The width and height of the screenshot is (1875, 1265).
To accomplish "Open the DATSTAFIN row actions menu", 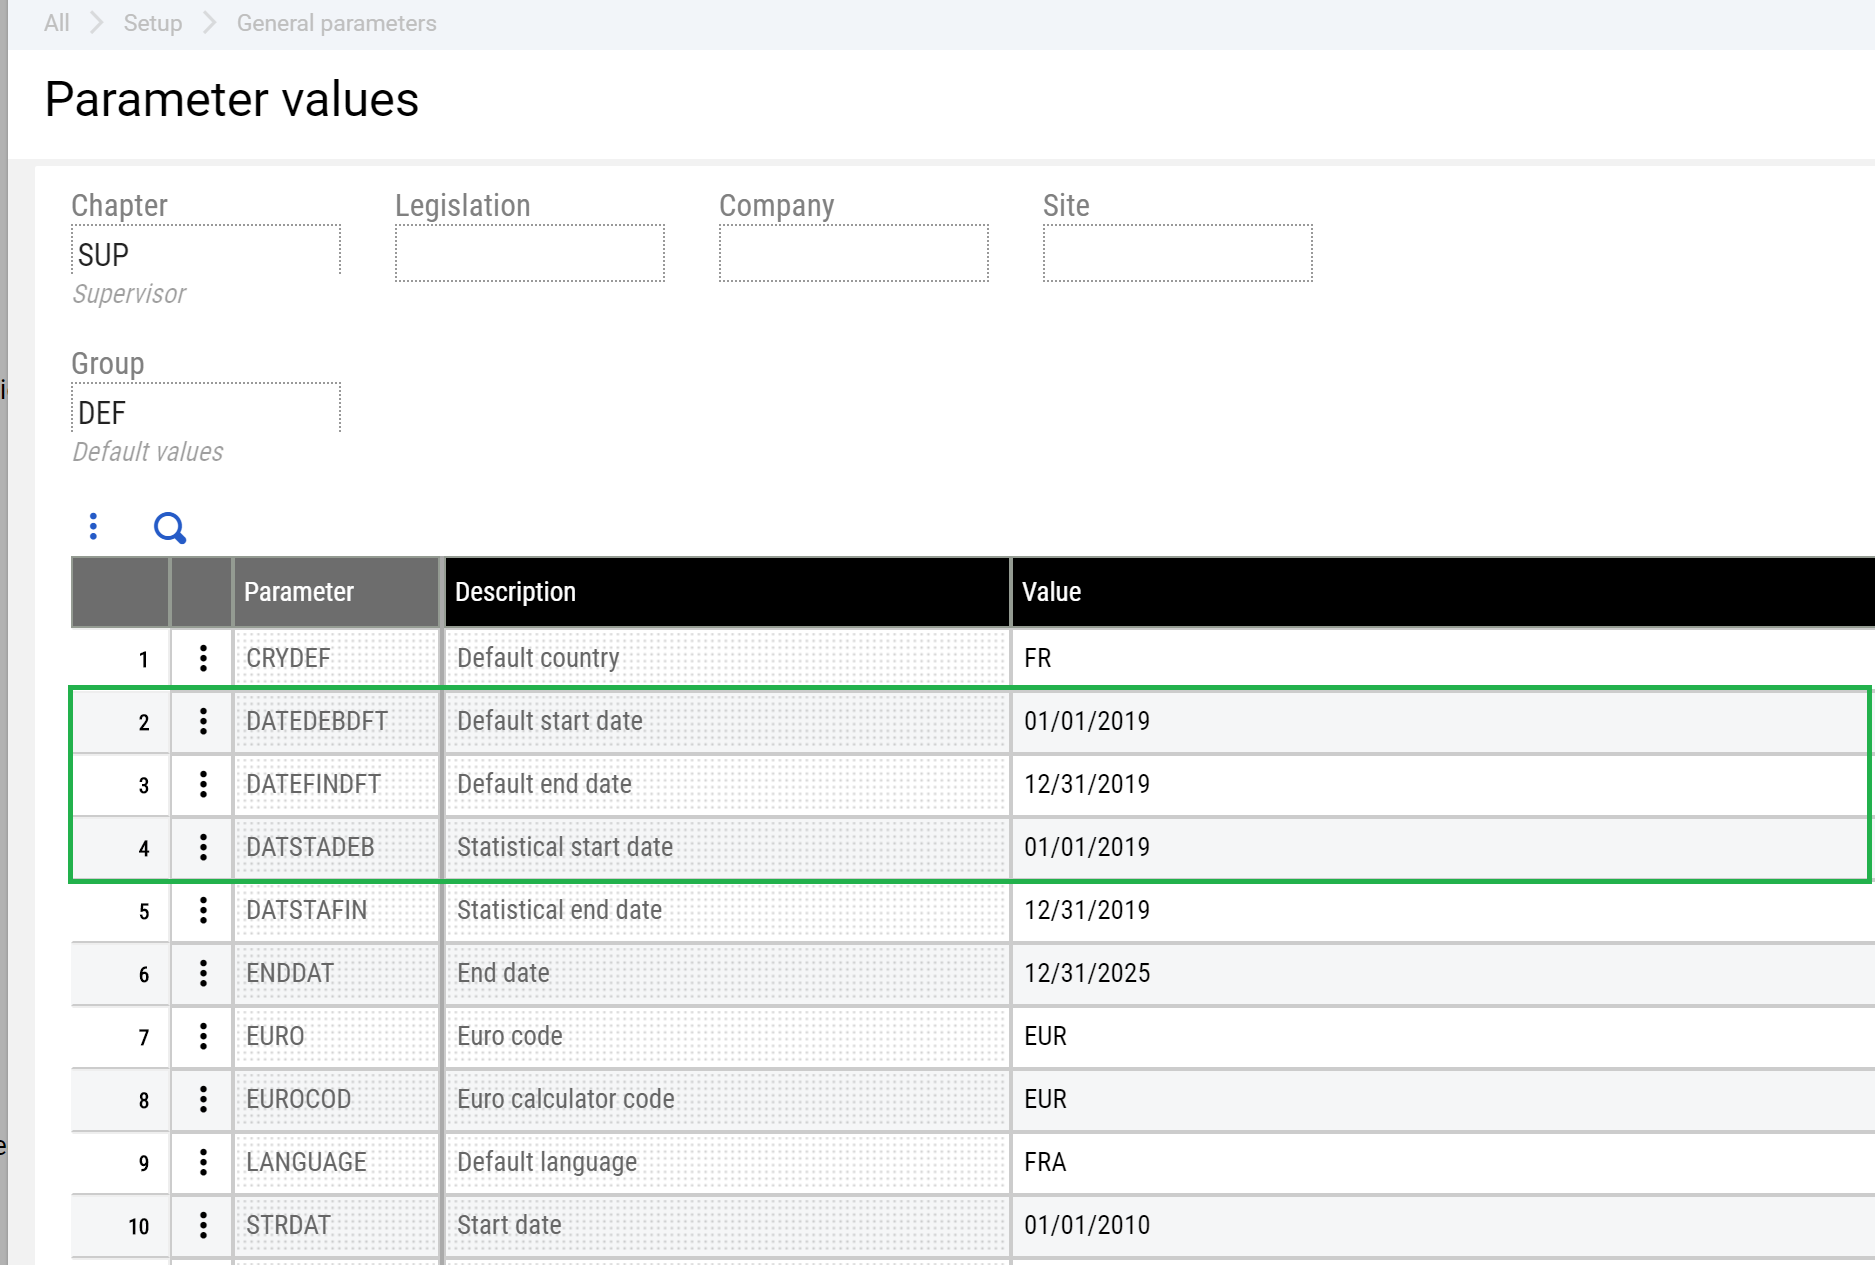I will tap(203, 910).
